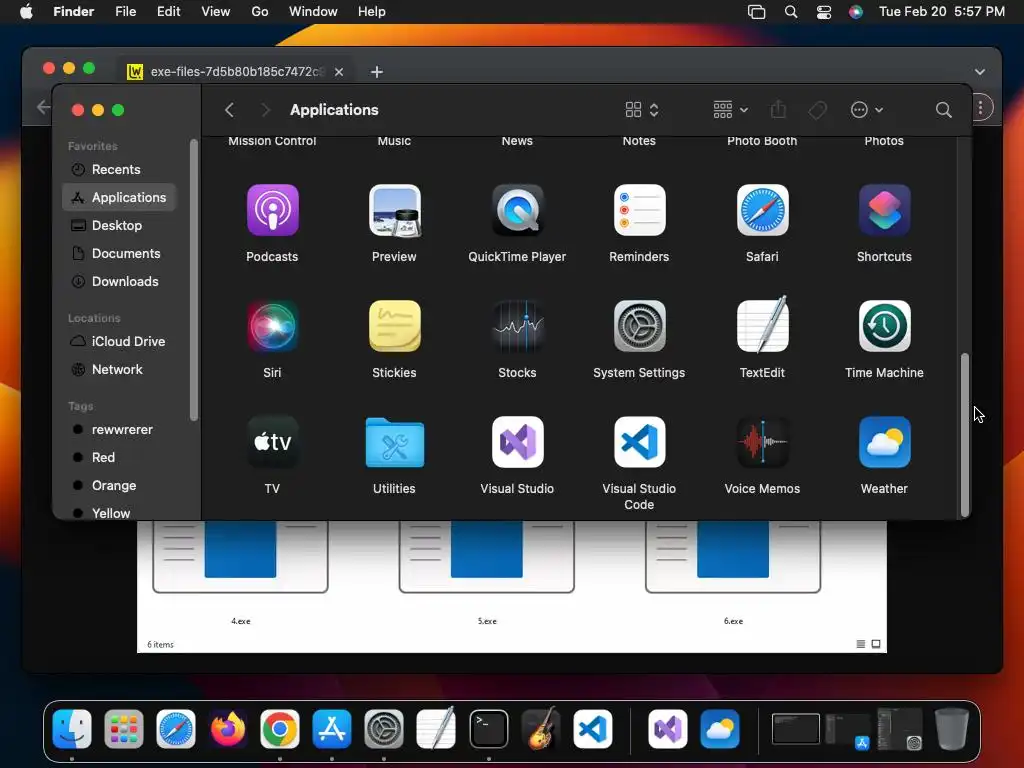Open a new browser tab
Image resolution: width=1024 pixels, height=768 pixels.
tap(377, 72)
